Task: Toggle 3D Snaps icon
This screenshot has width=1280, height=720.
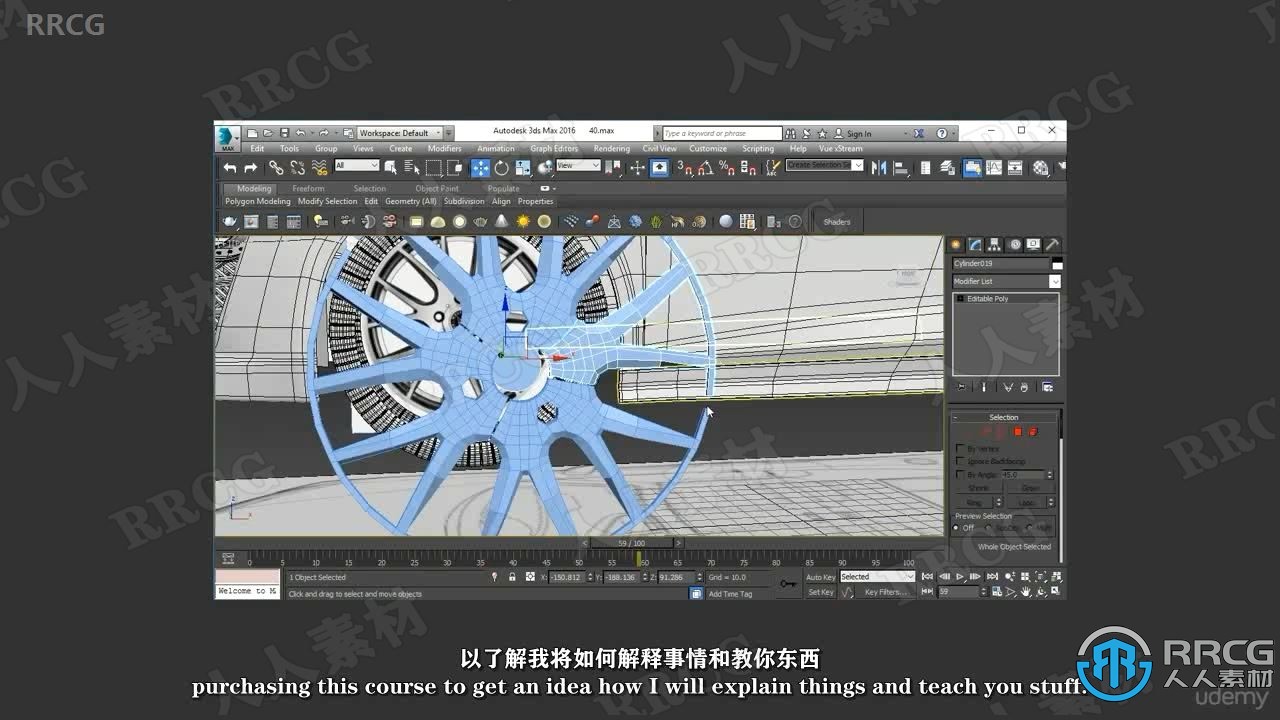Action: pyautogui.click(x=685, y=168)
